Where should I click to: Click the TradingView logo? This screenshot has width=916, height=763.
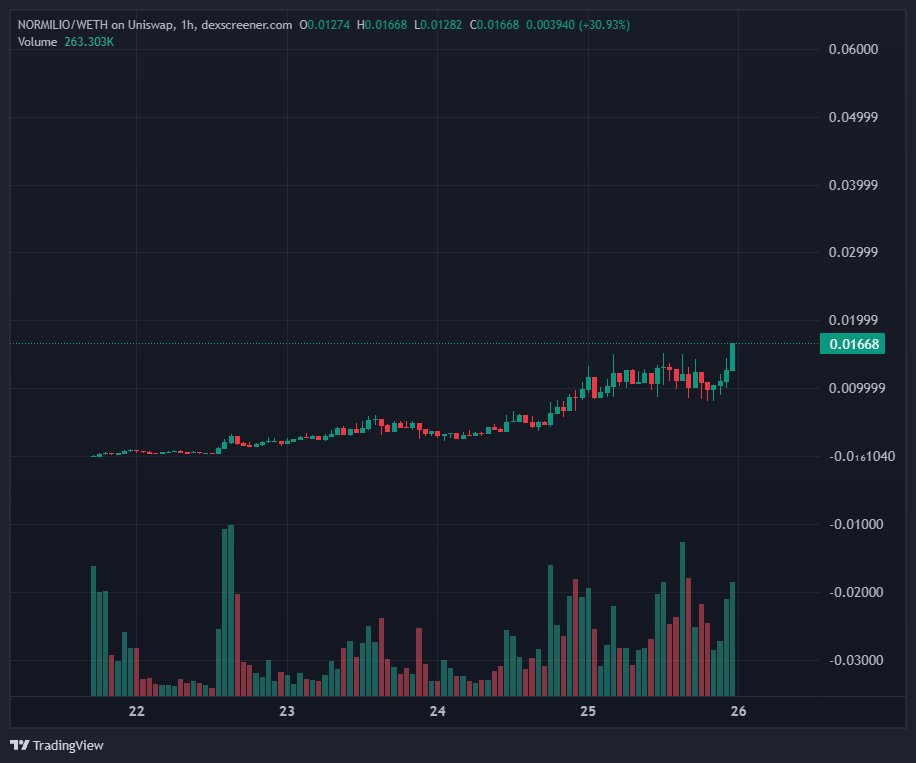pyautogui.click(x=57, y=745)
